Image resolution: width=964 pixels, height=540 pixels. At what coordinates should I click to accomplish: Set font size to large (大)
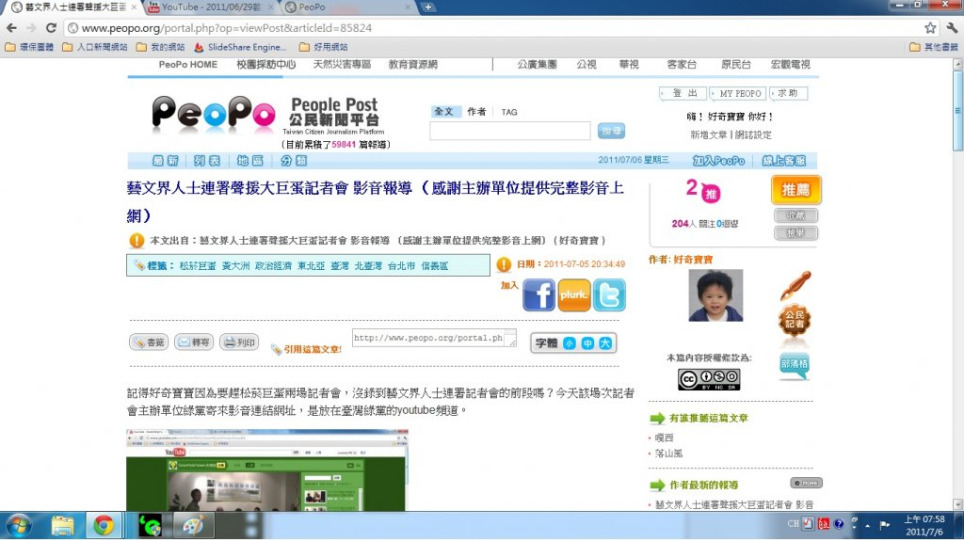click(603, 343)
